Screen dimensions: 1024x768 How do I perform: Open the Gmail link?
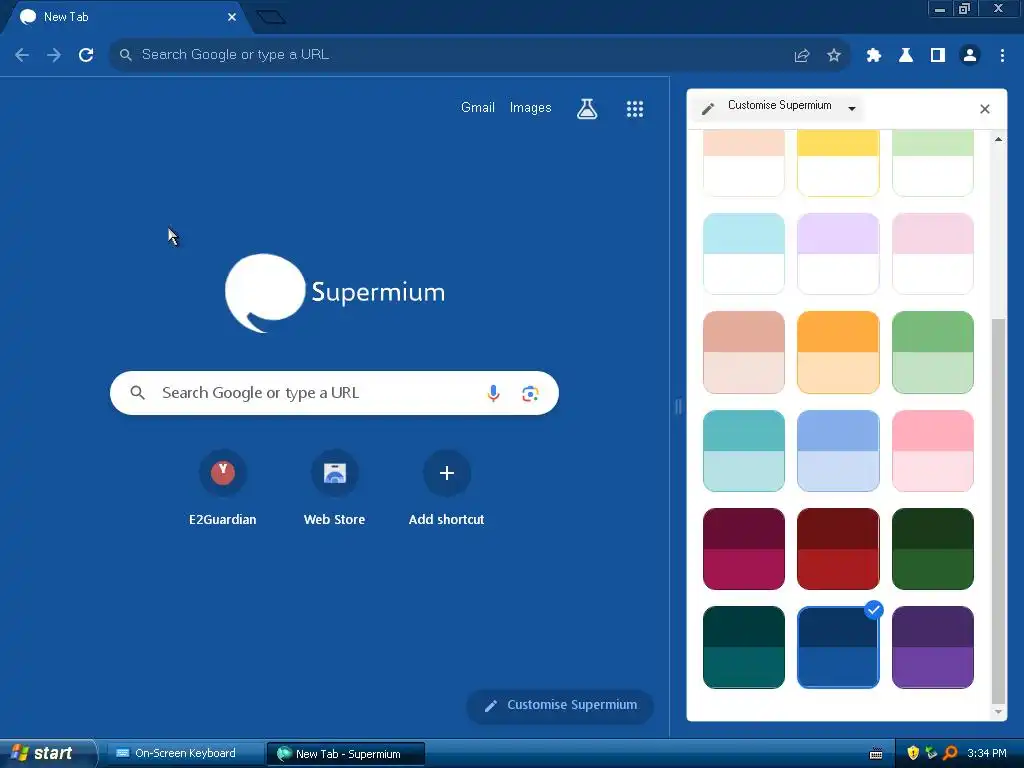click(x=477, y=107)
